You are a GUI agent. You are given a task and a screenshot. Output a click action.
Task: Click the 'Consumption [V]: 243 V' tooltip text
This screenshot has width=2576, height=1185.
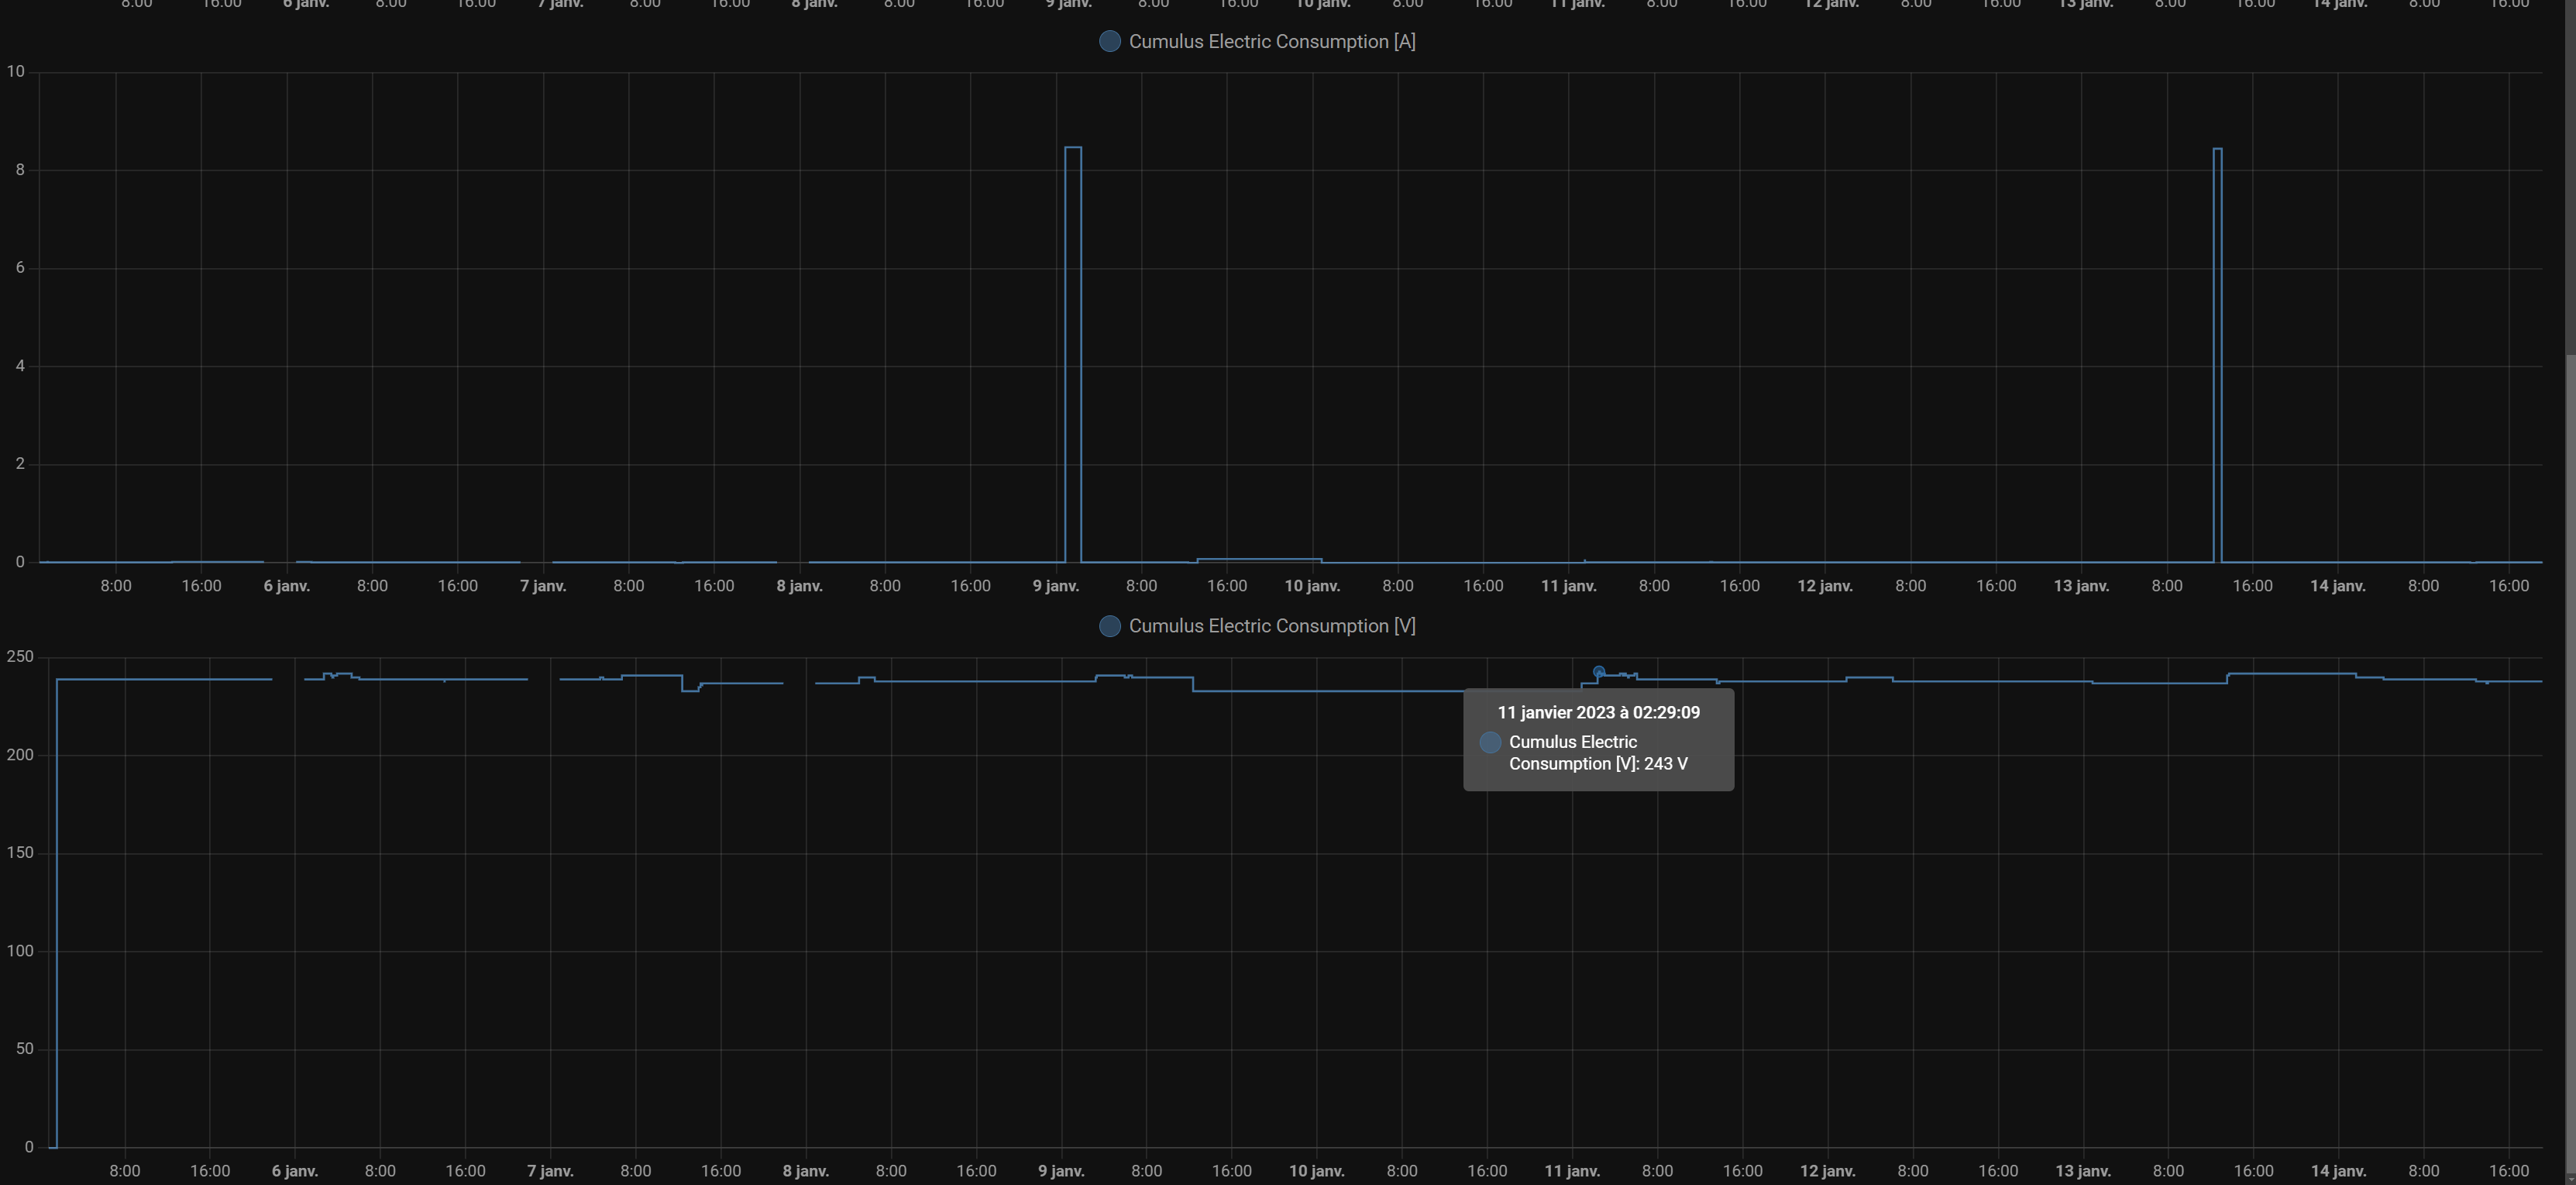[x=1598, y=763]
